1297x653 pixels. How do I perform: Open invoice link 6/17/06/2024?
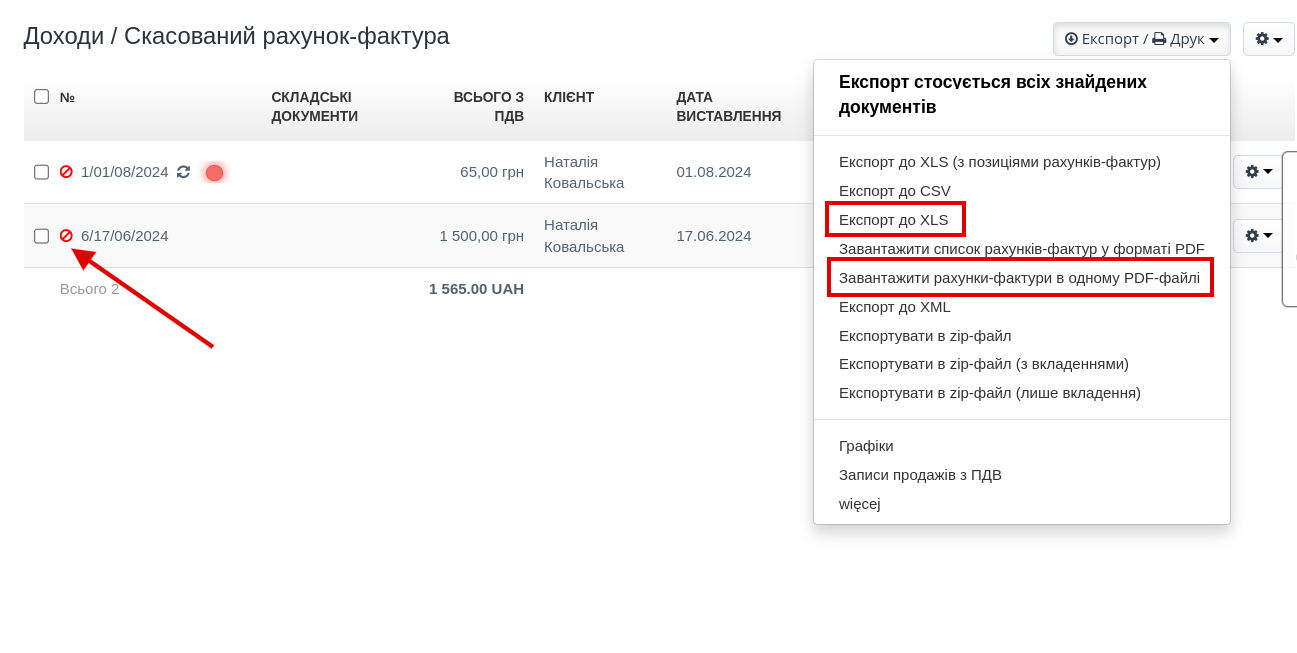[124, 236]
